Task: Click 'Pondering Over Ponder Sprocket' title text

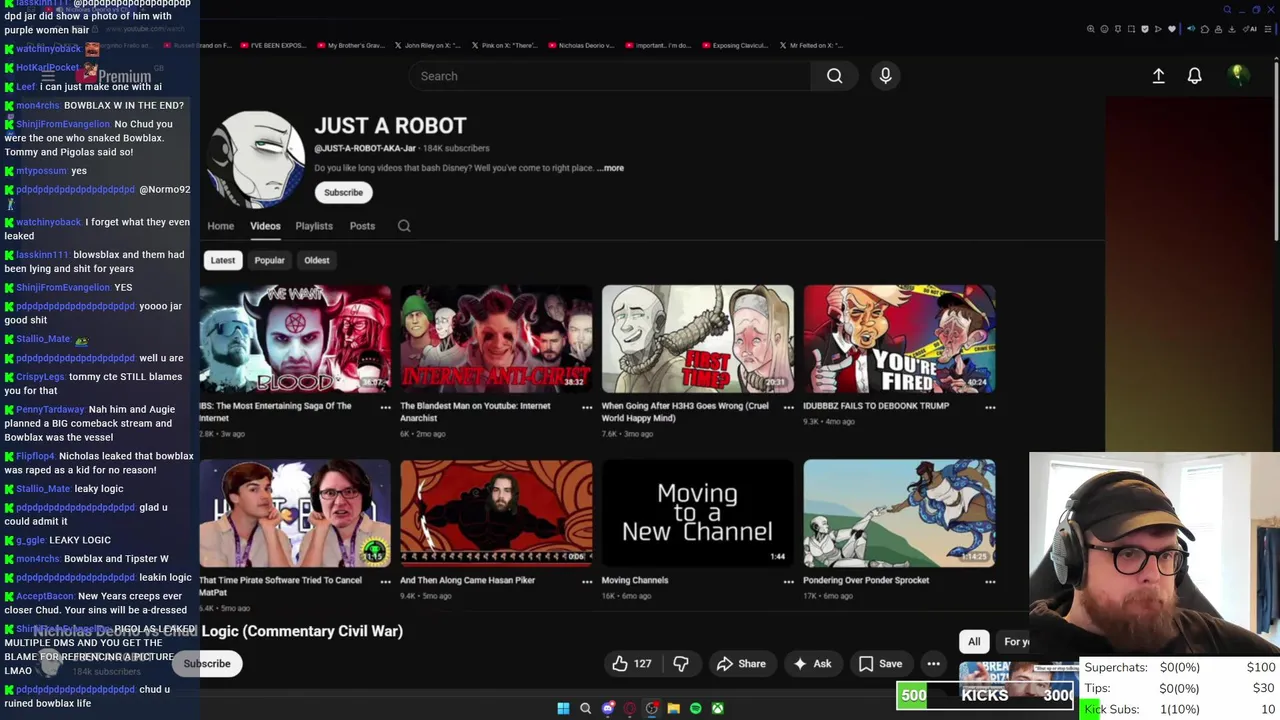Action: pyautogui.click(x=866, y=580)
